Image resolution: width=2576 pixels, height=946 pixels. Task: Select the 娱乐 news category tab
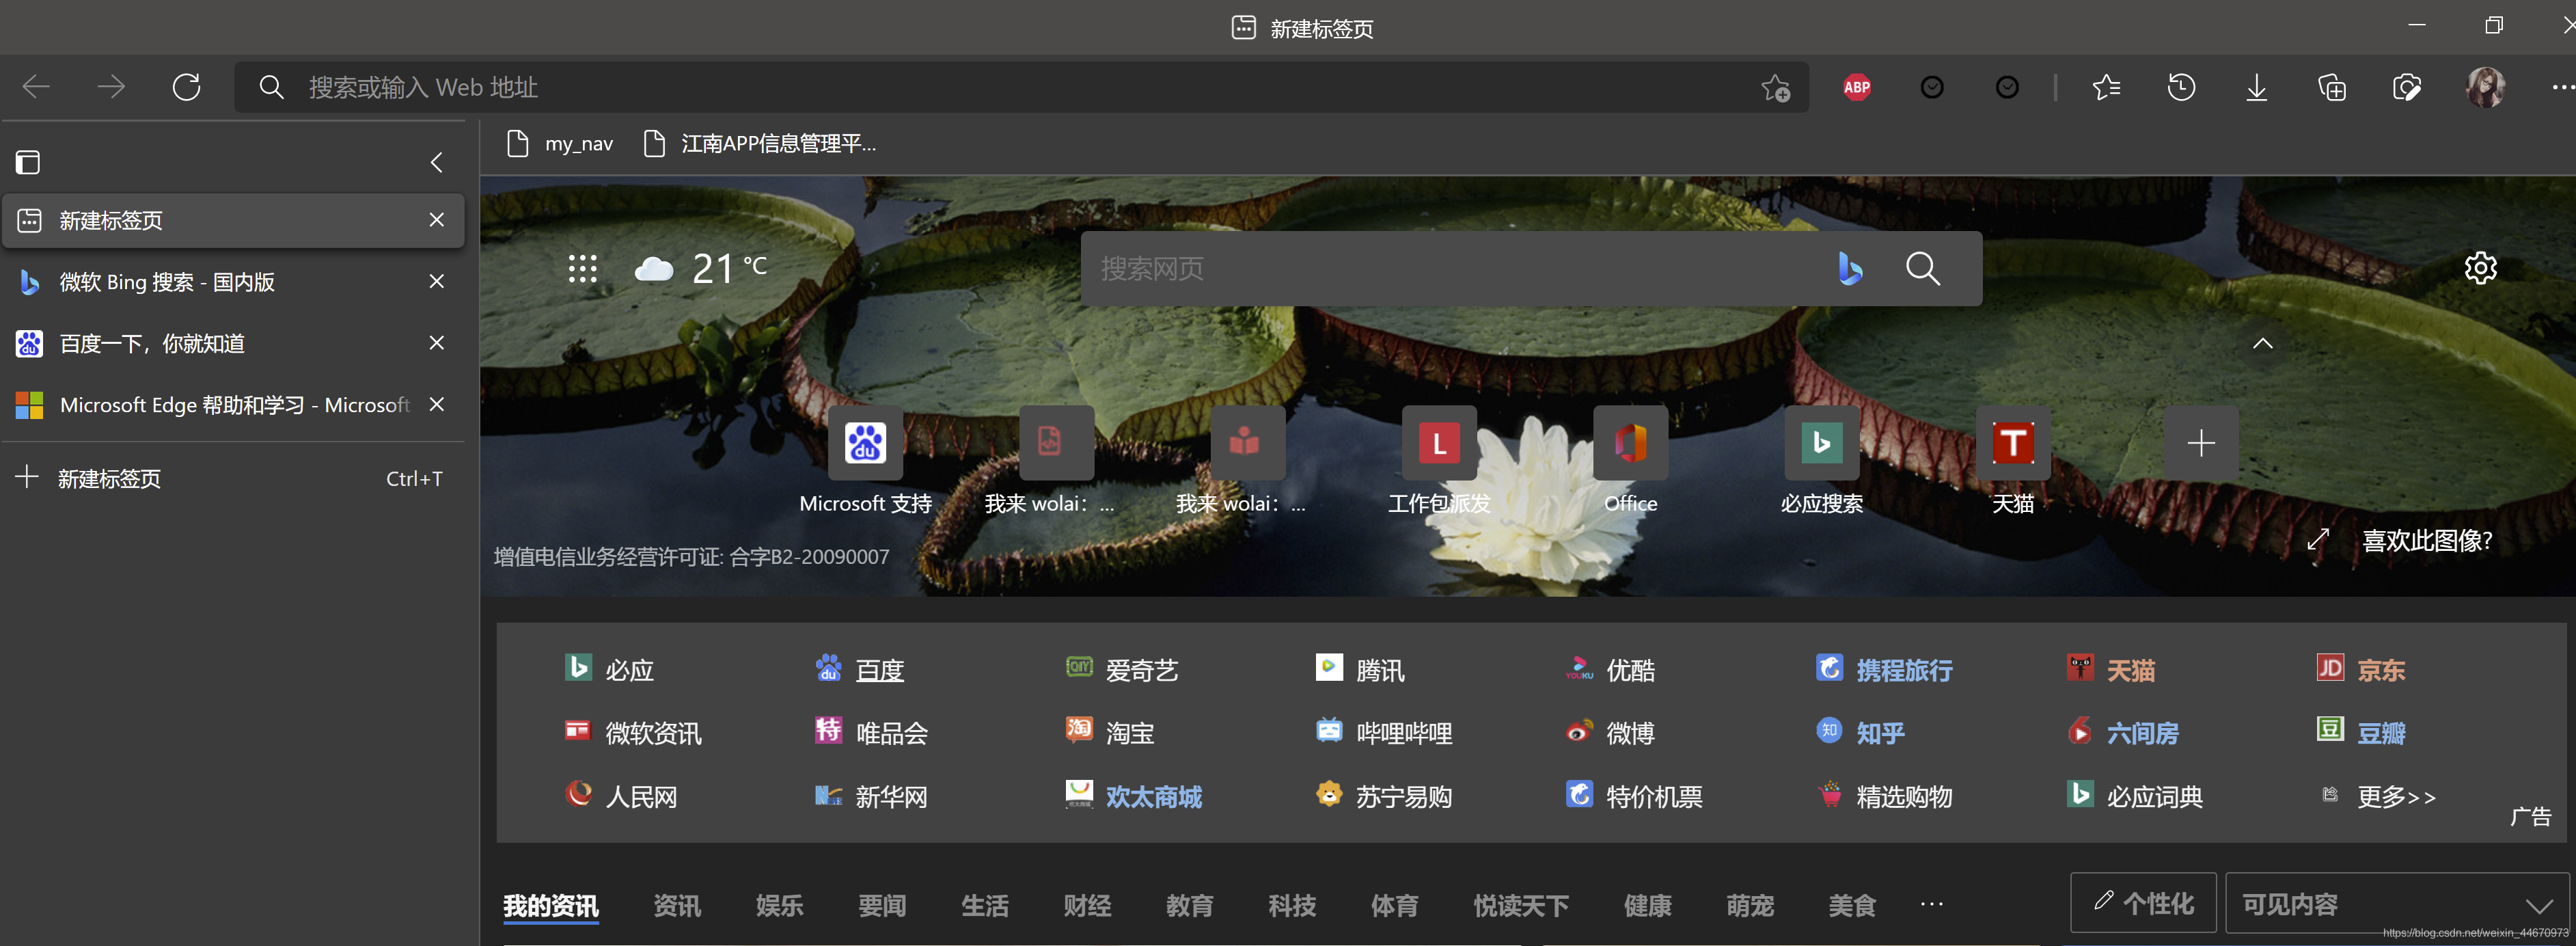tap(779, 906)
